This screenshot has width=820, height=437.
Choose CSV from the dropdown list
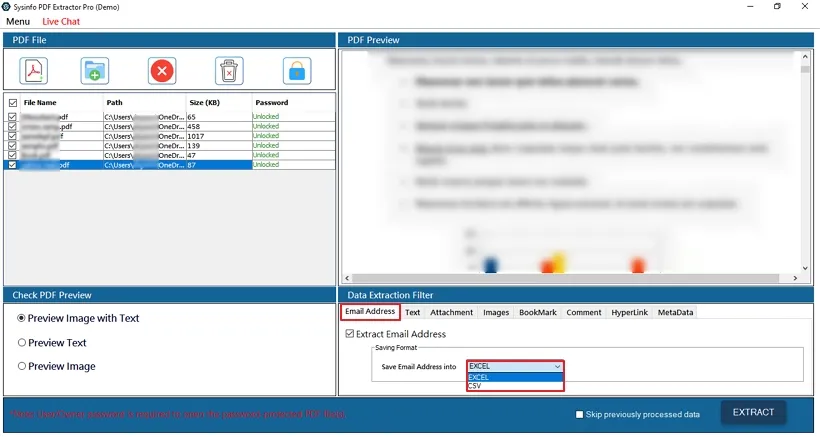click(515, 386)
